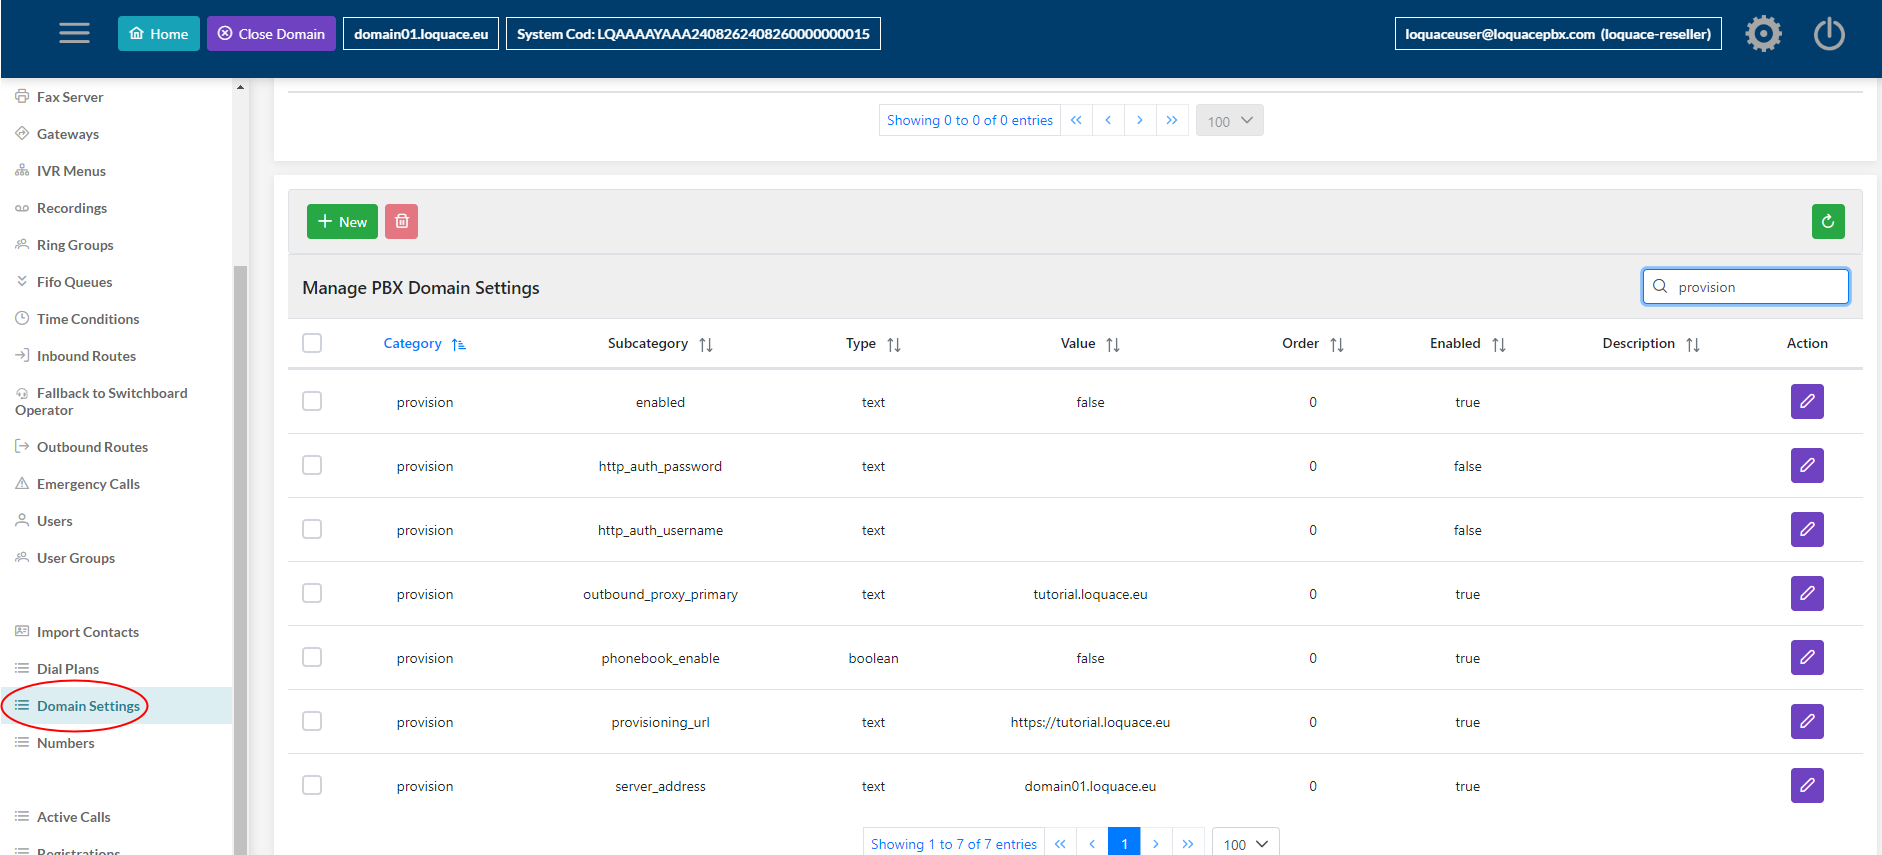Open upper page size 100 dropdown

pyautogui.click(x=1229, y=121)
